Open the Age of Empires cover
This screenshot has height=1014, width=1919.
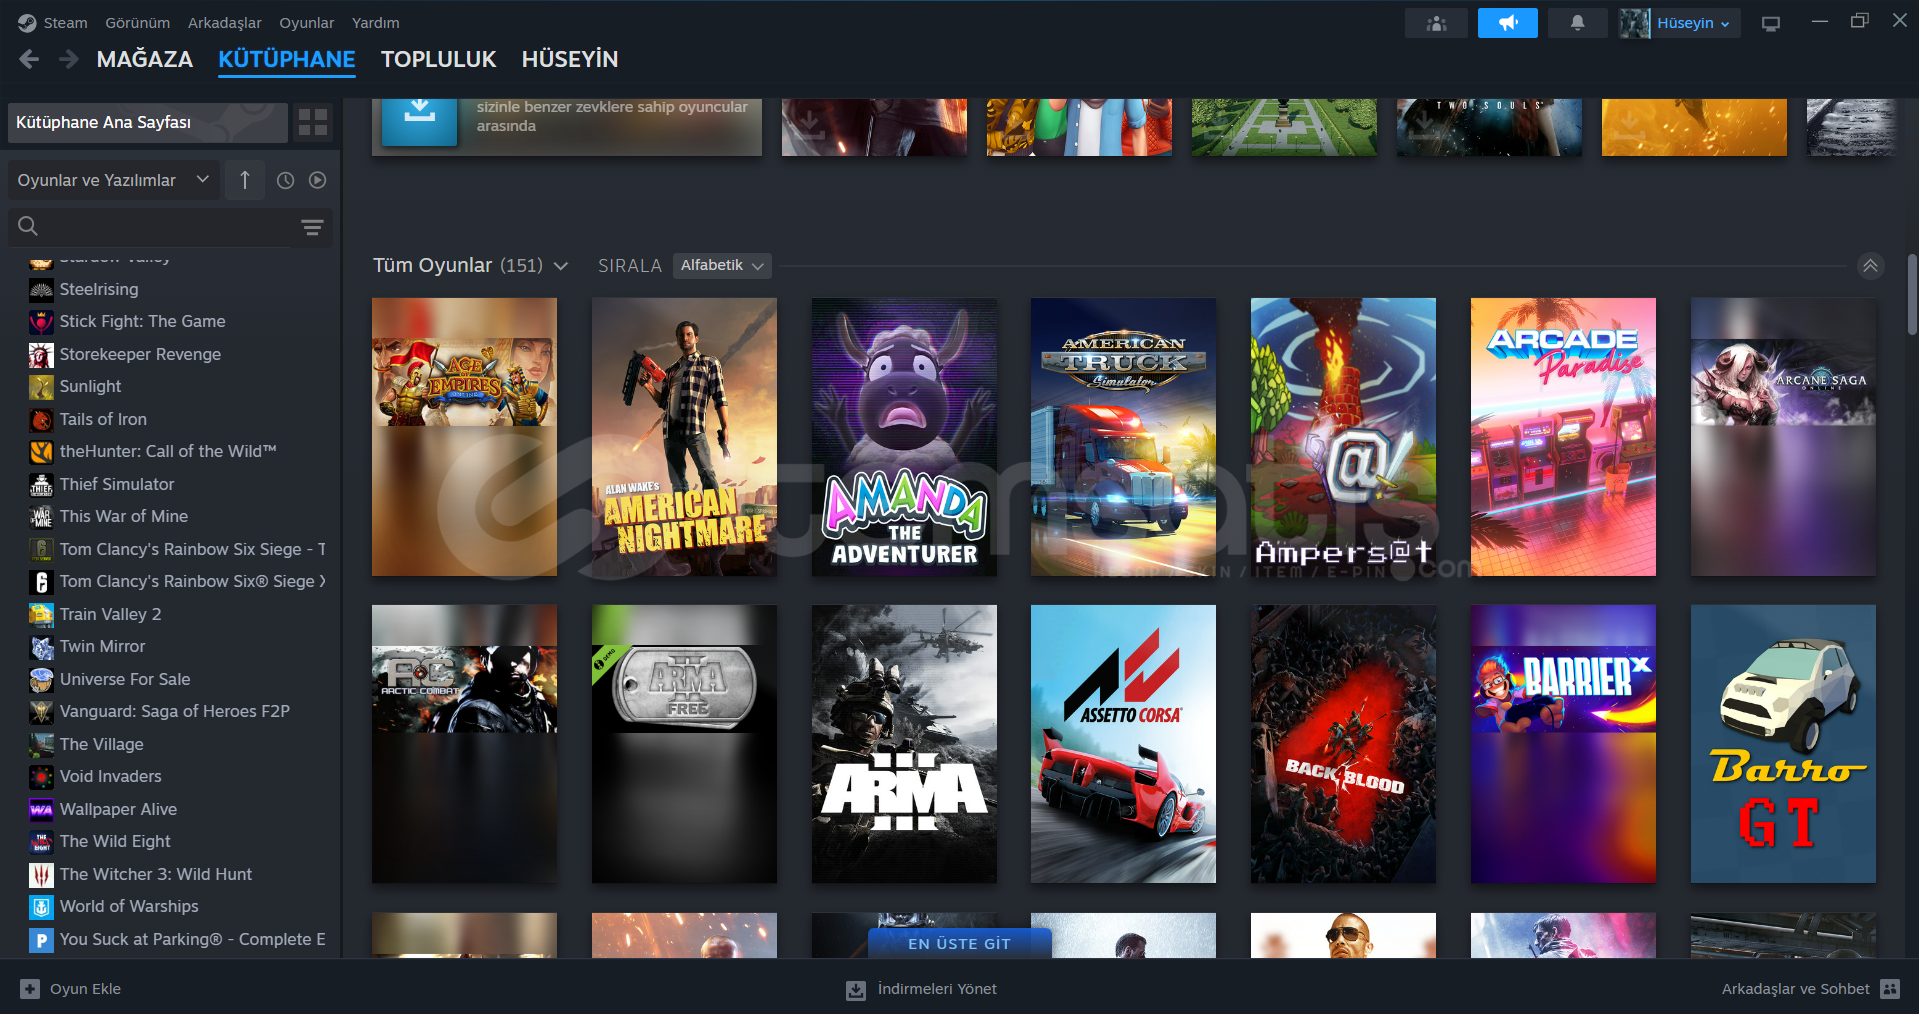pos(464,437)
